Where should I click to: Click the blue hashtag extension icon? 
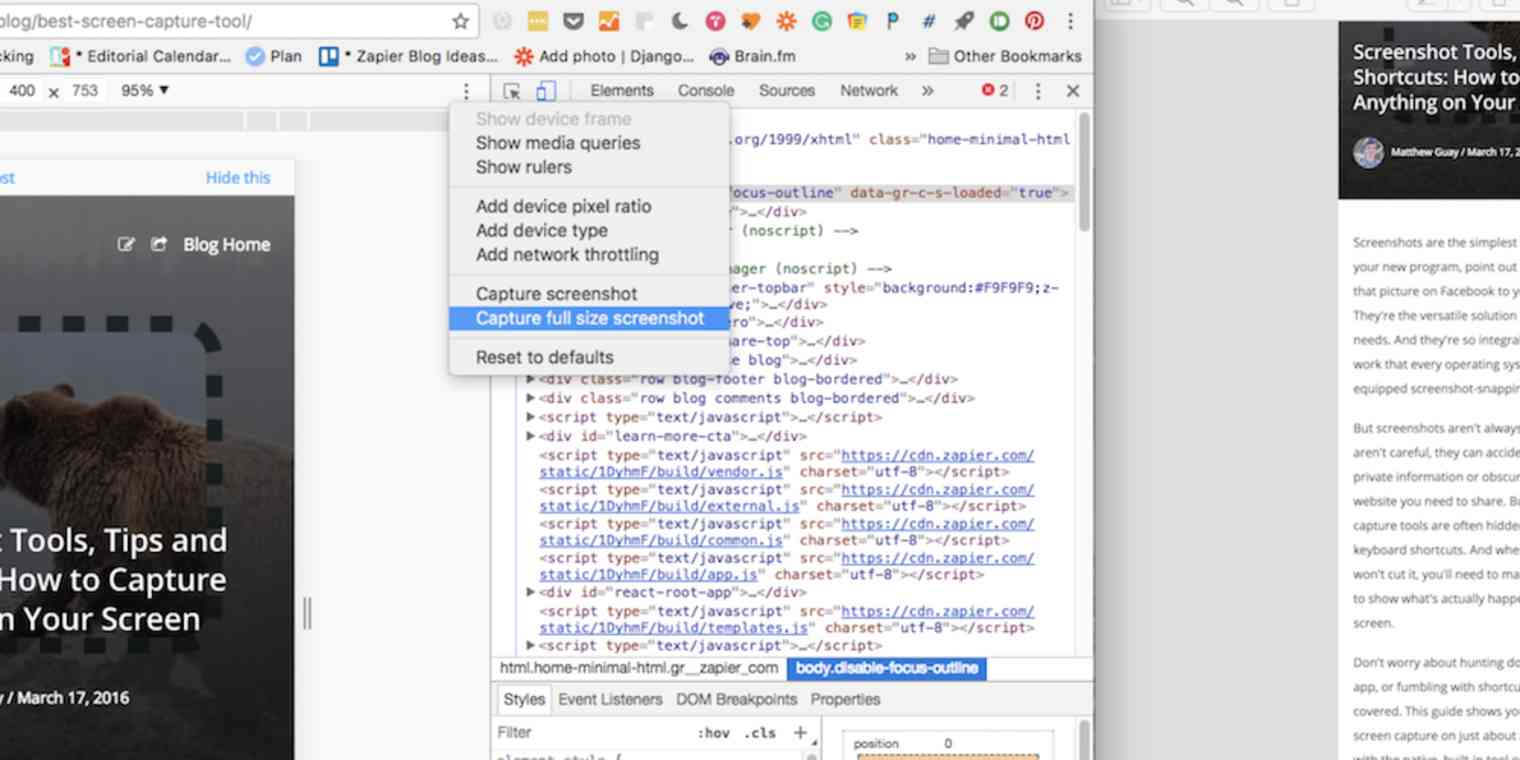tap(928, 21)
